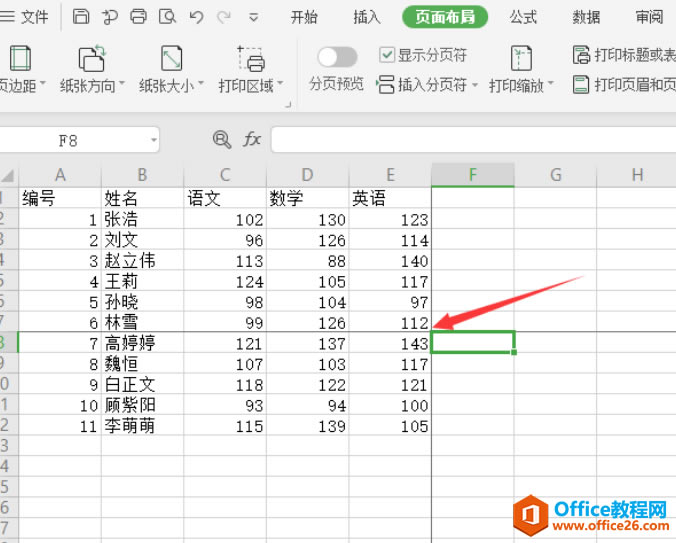Click cell containing 英语
676x543 pixels.
390,198
